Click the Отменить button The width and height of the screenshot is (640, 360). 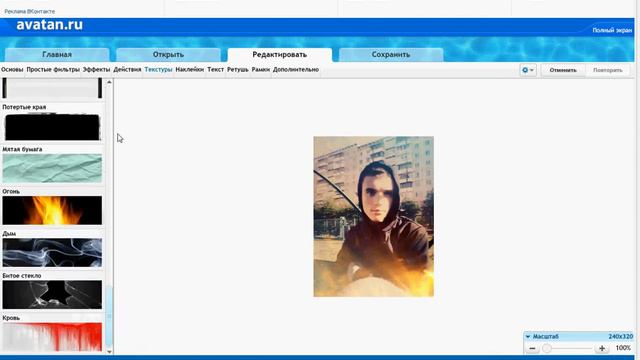563,70
